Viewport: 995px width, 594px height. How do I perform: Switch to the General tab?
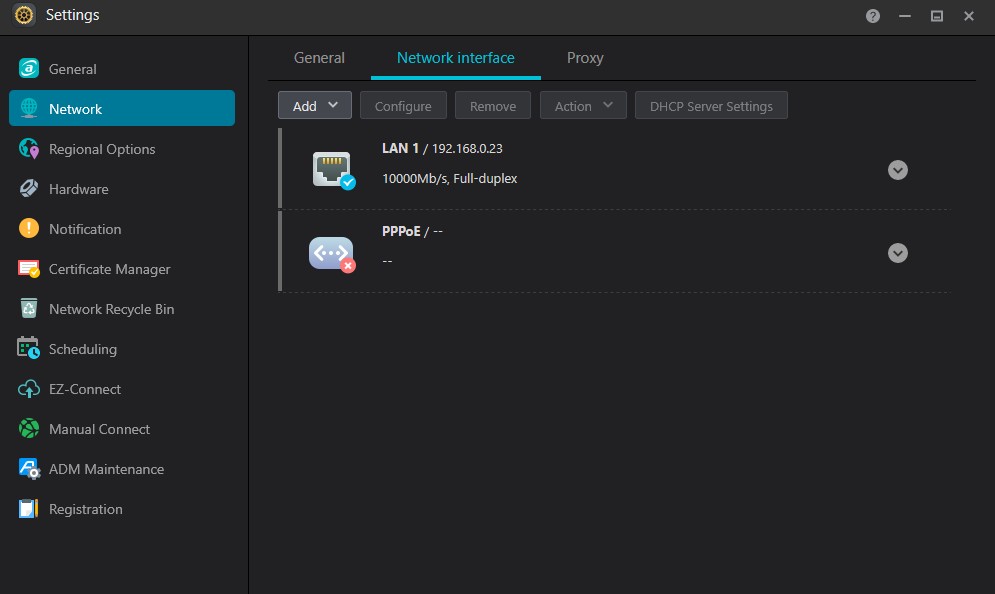pyautogui.click(x=319, y=58)
